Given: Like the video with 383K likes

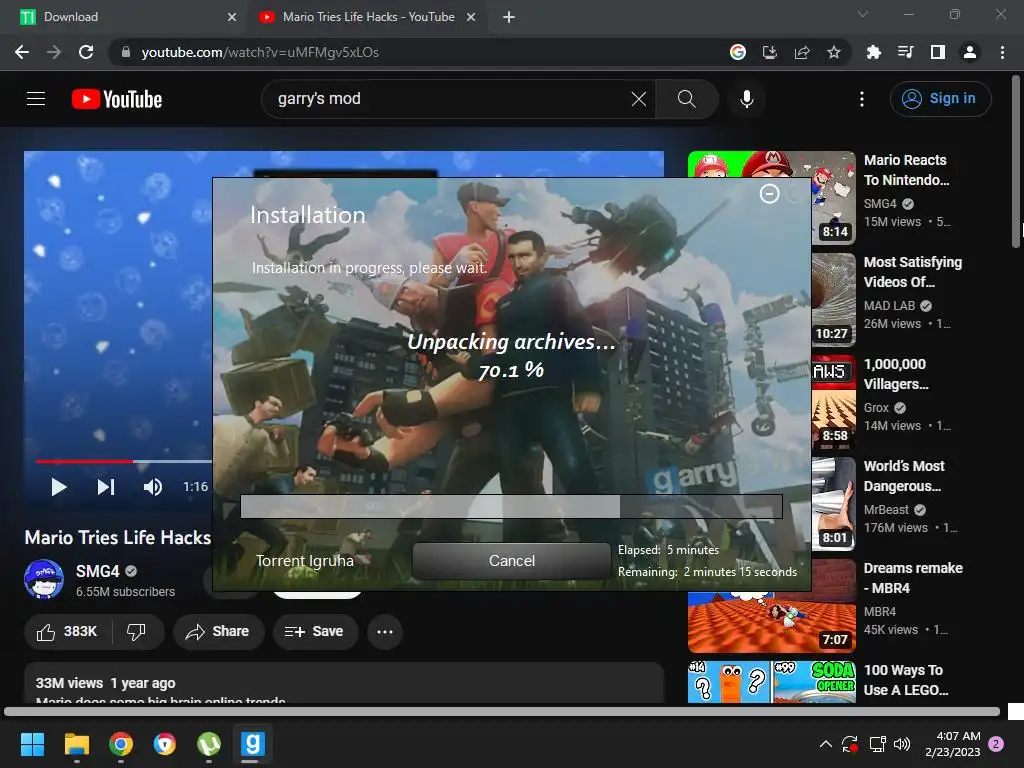Looking at the screenshot, I should pos(67,632).
